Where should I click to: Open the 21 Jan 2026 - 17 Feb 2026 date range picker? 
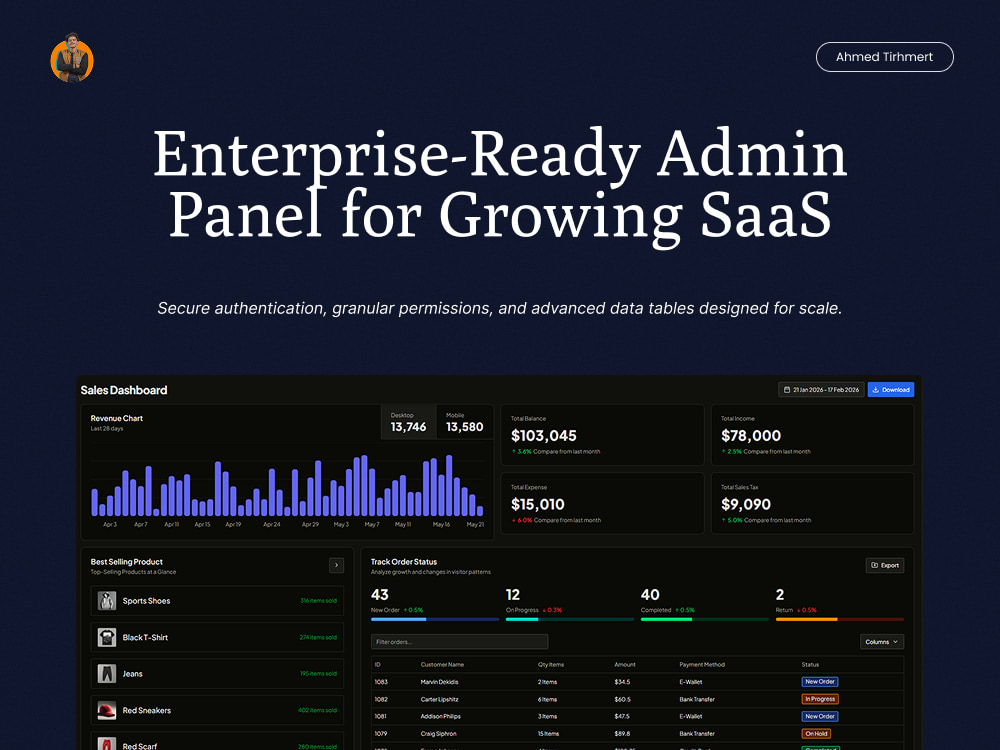coord(821,390)
